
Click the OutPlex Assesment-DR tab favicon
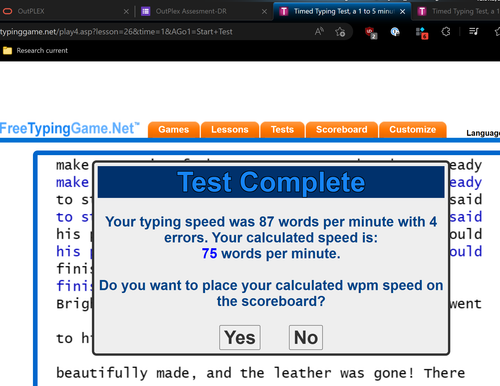click(x=146, y=11)
